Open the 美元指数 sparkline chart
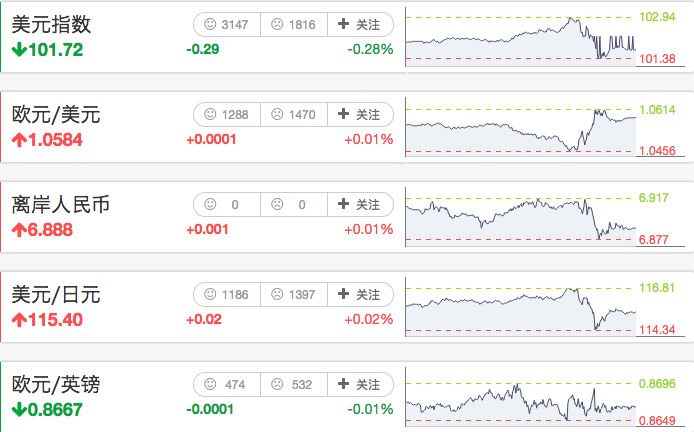The width and height of the screenshot is (694, 432). [x=520, y=38]
